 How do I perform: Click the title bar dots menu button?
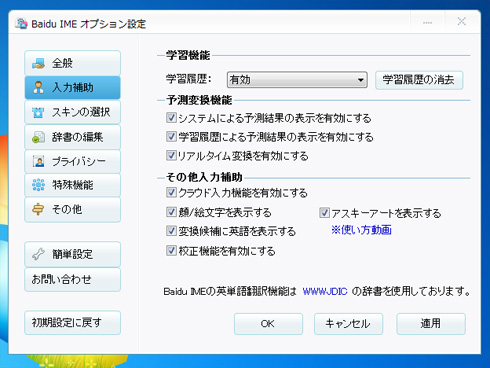click(x=428, y=22)
